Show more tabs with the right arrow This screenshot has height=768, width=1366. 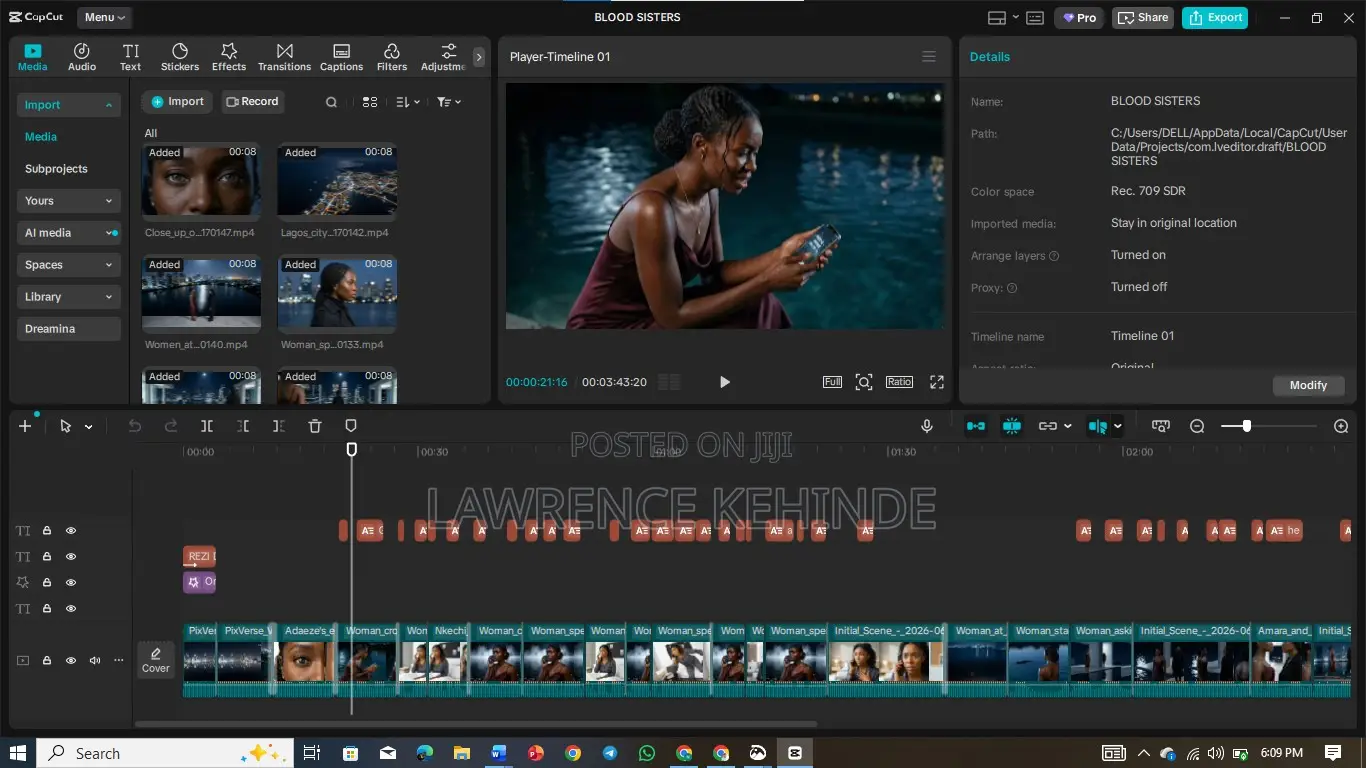coord(479,57)
